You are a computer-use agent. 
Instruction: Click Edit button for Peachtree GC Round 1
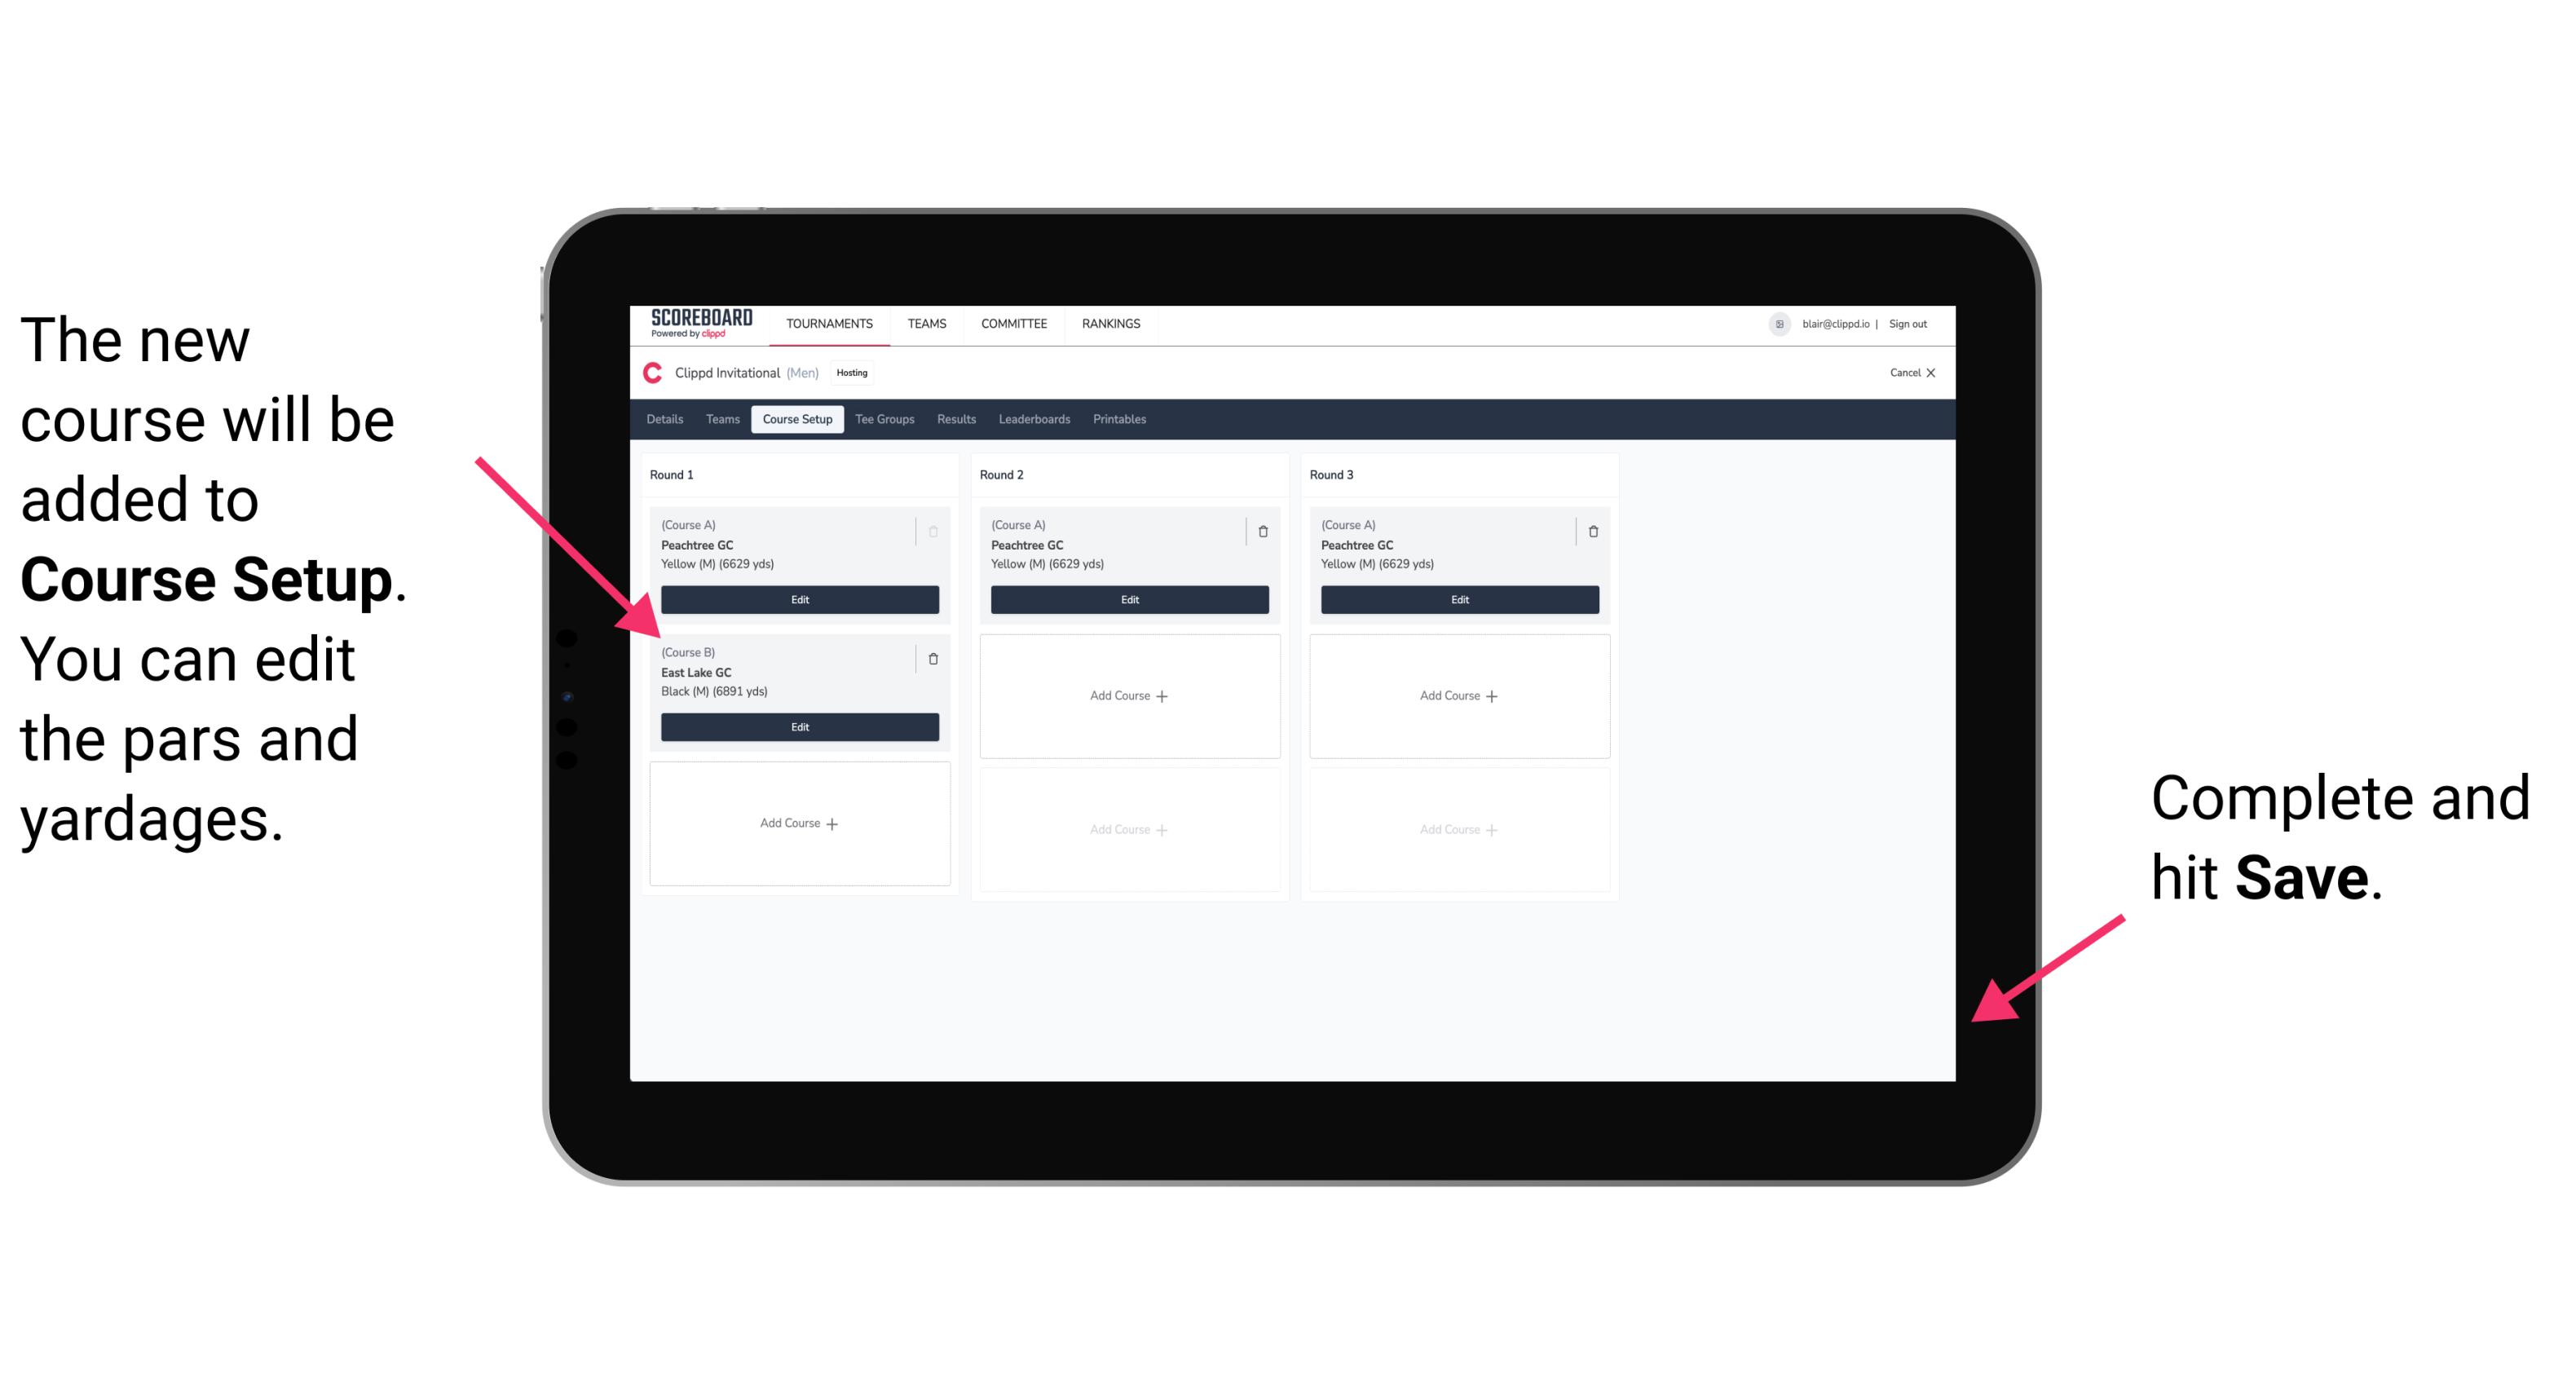(798, 601)
